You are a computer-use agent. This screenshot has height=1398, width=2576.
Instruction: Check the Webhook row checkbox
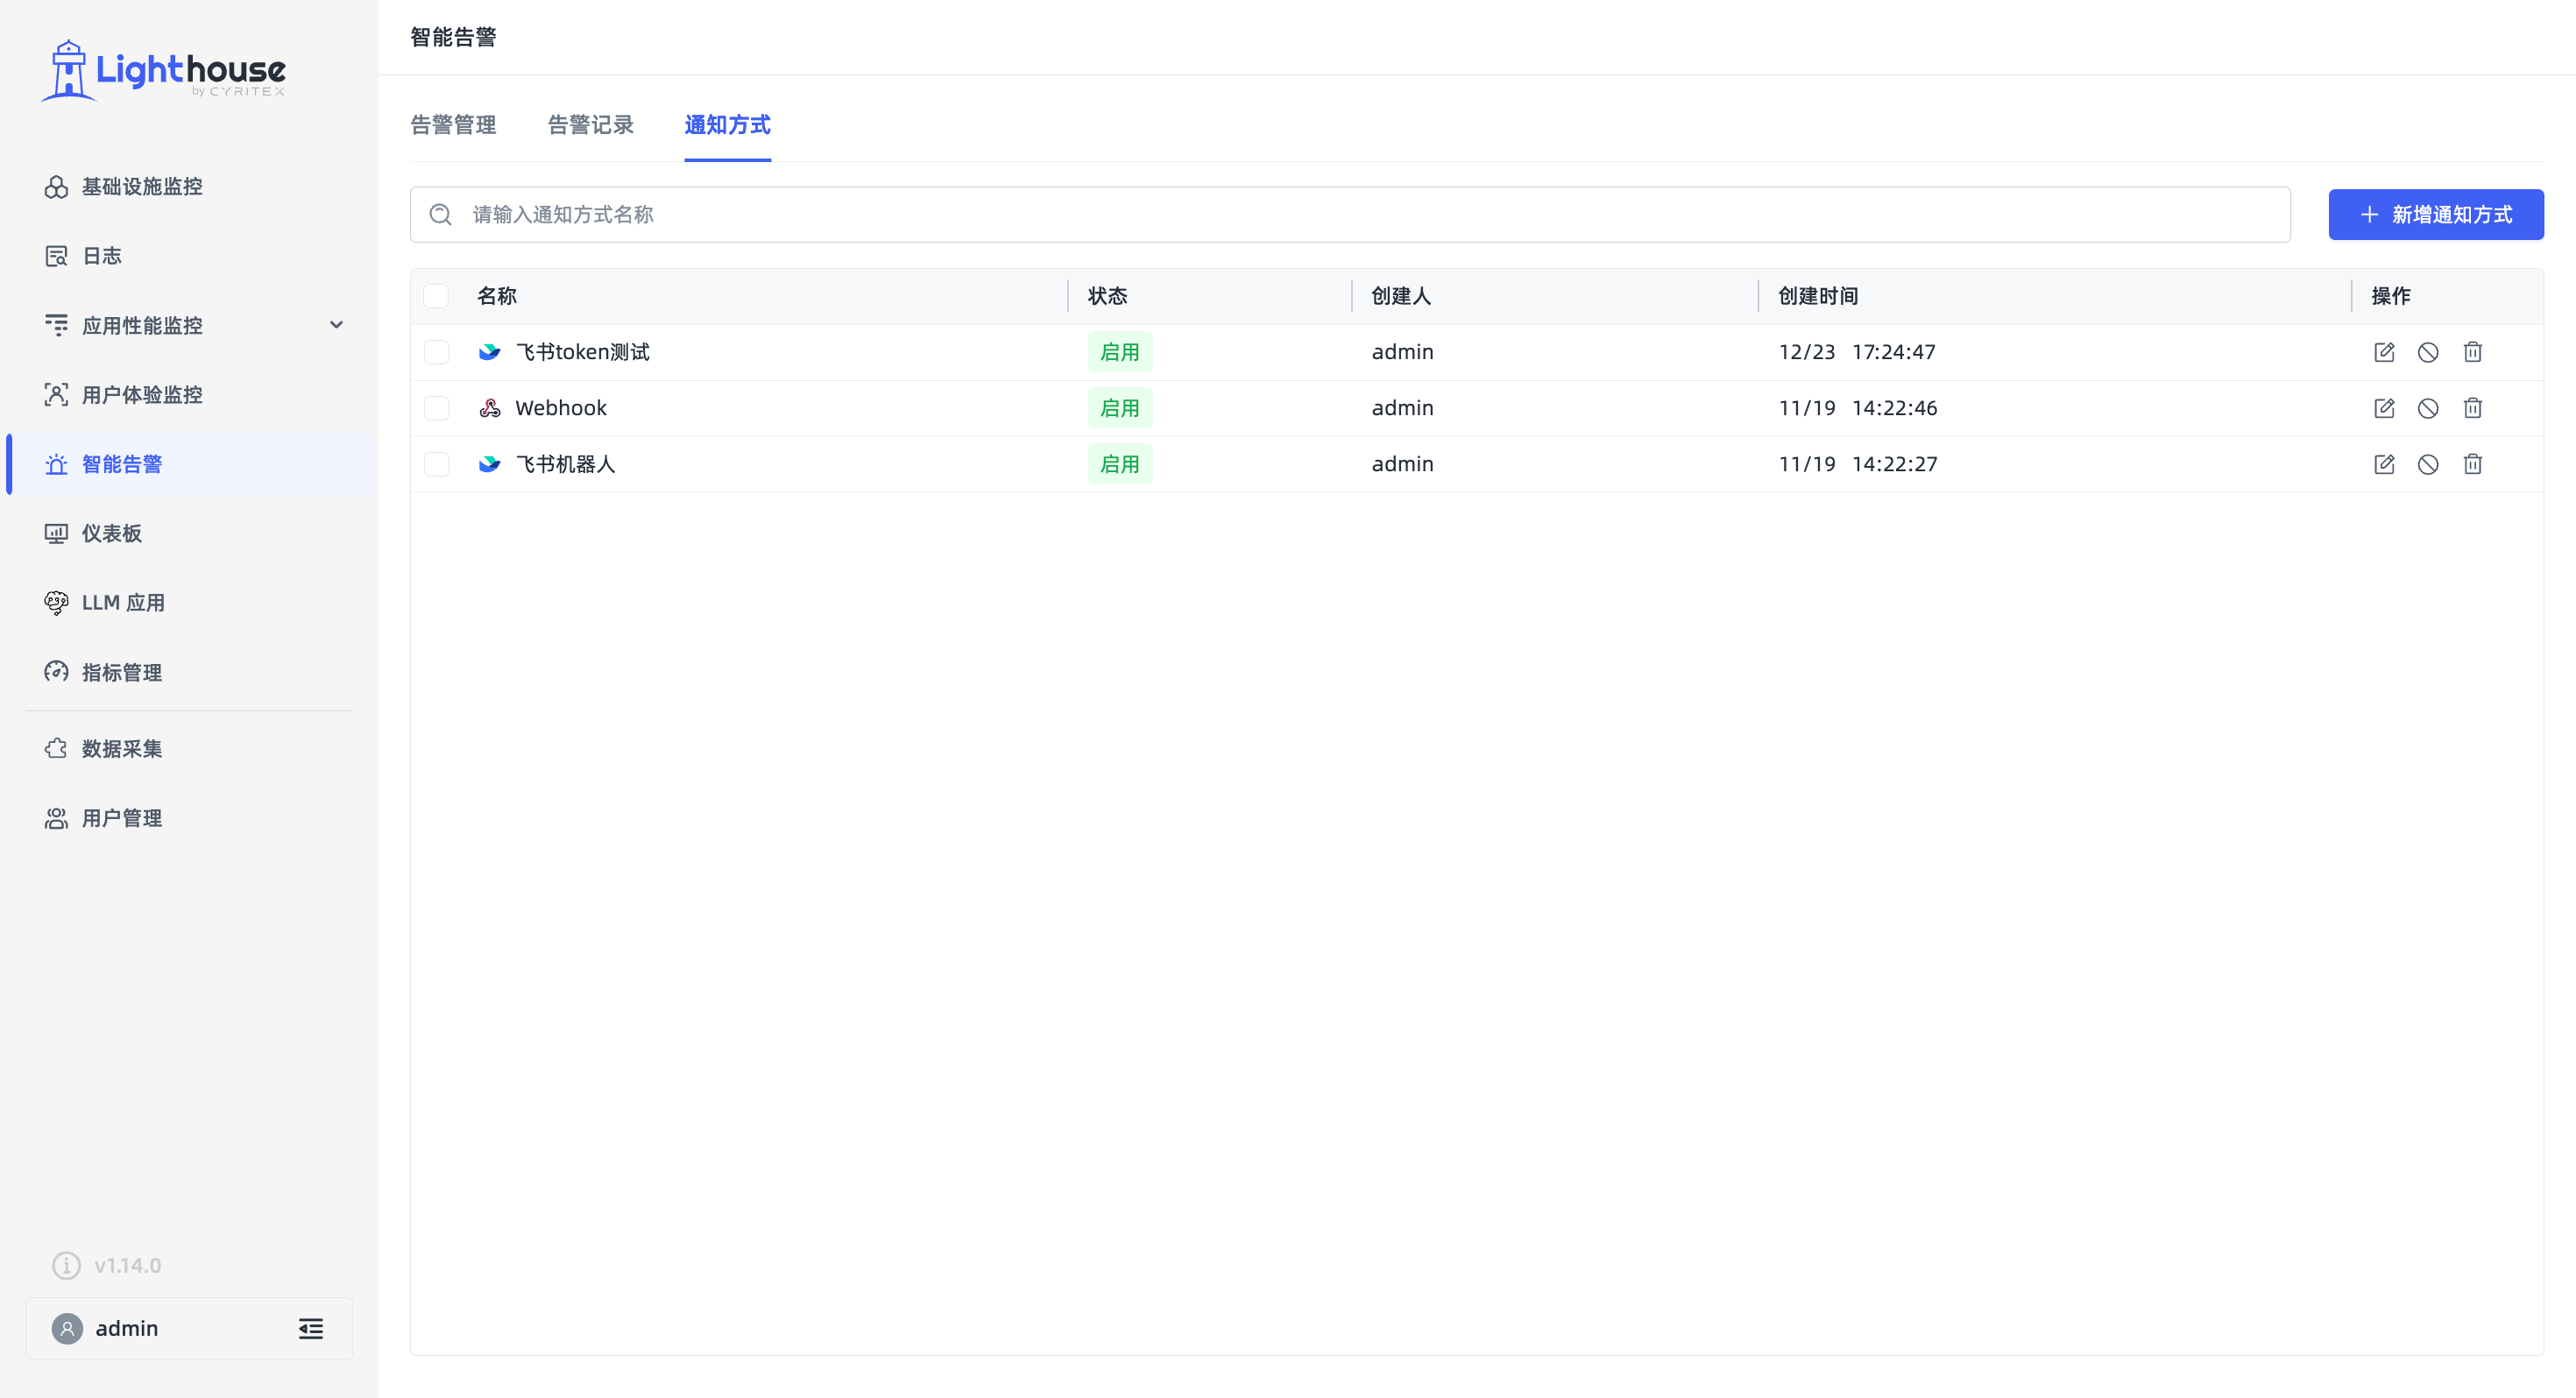436,408
